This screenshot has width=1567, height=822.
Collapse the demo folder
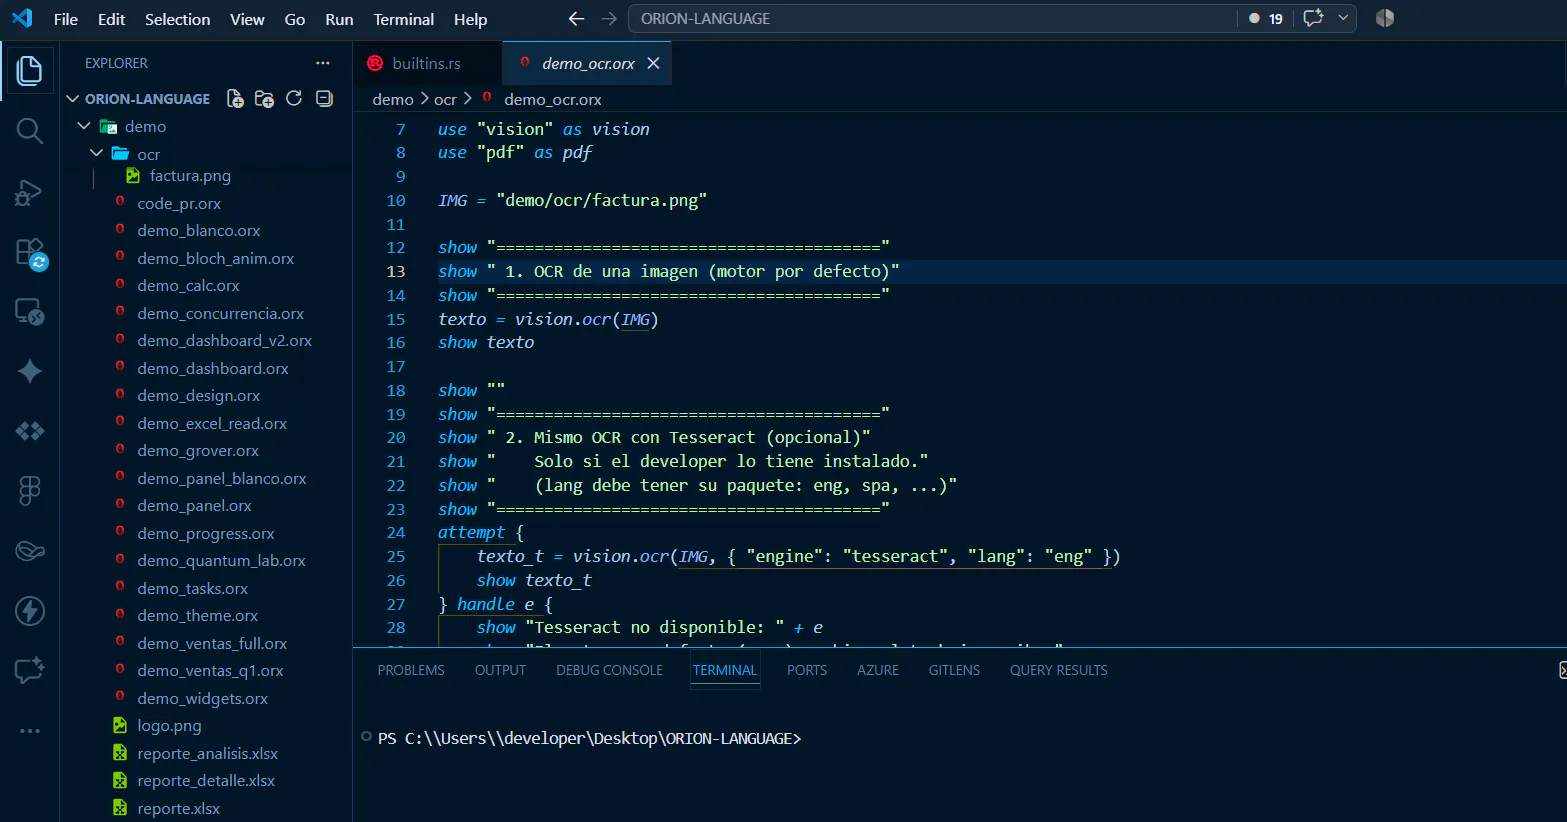84,126
